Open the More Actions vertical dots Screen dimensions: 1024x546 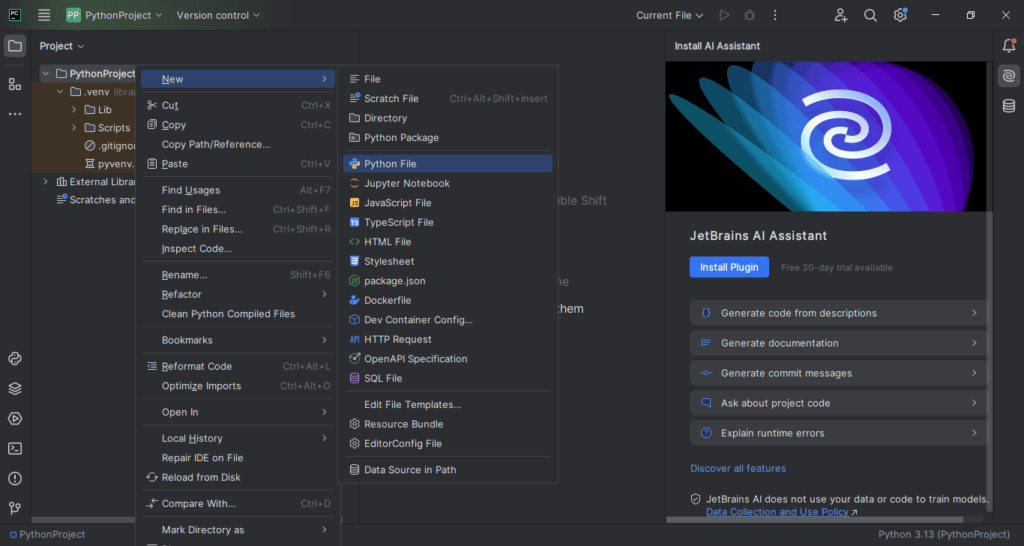[775, 15]
